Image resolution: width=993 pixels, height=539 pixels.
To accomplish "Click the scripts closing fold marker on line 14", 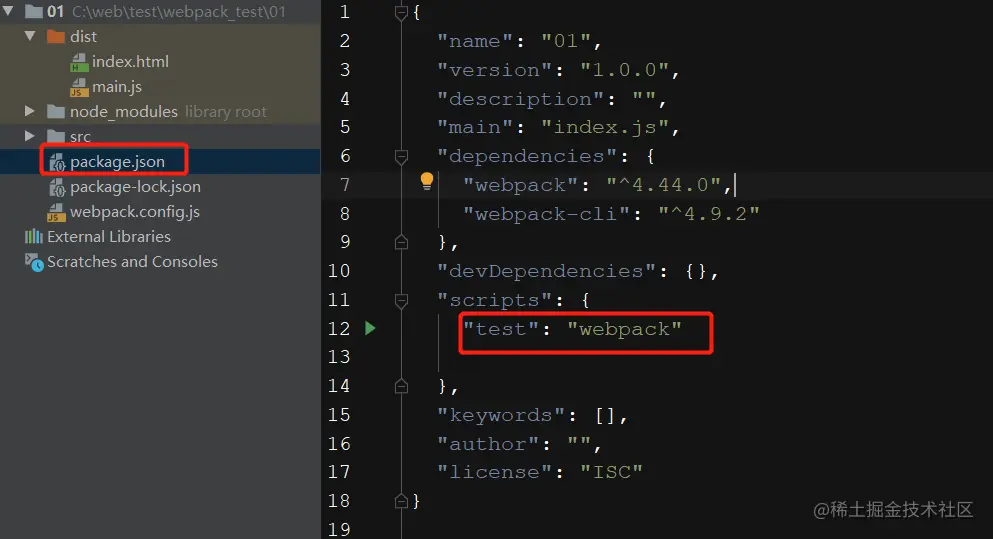I will click(401, 386).
